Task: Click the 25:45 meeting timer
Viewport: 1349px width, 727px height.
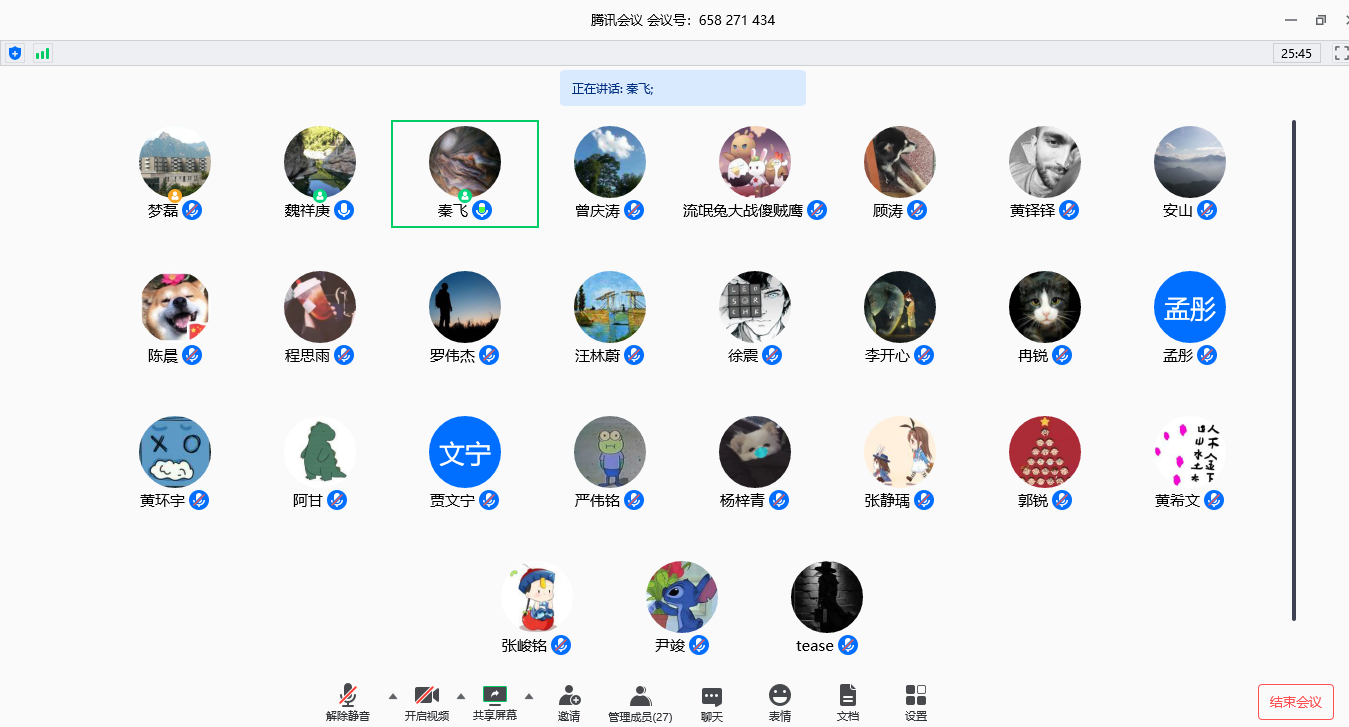Action: [1296, 53]
